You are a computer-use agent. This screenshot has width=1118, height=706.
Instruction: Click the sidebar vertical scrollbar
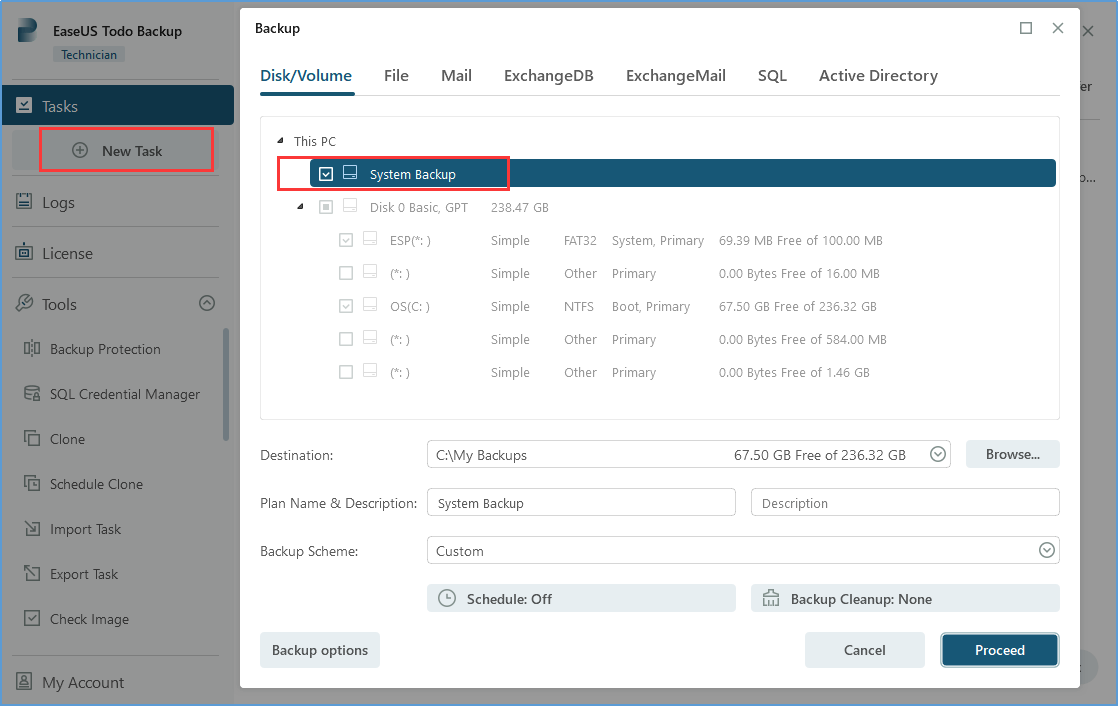pyautogui.click(x=226, y=385)
